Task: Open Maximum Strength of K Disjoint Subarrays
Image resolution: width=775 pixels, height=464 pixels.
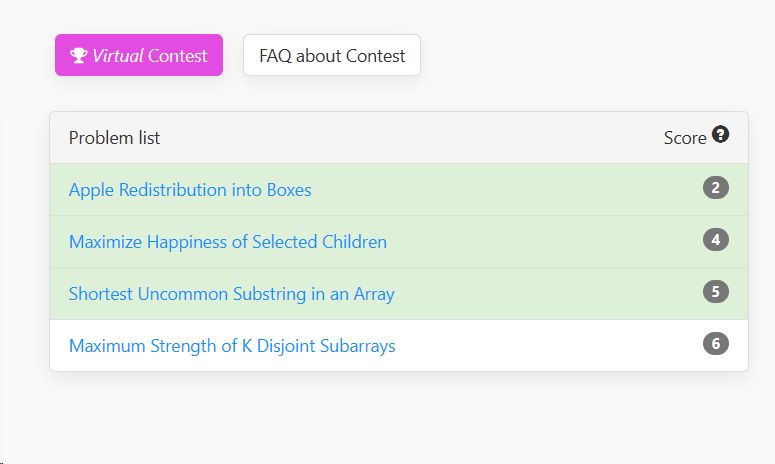Action: [x=232, y=345]
